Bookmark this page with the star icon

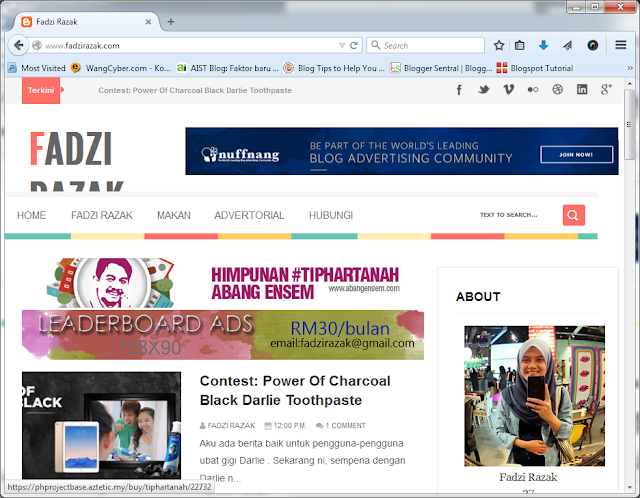tap(499, 45)
